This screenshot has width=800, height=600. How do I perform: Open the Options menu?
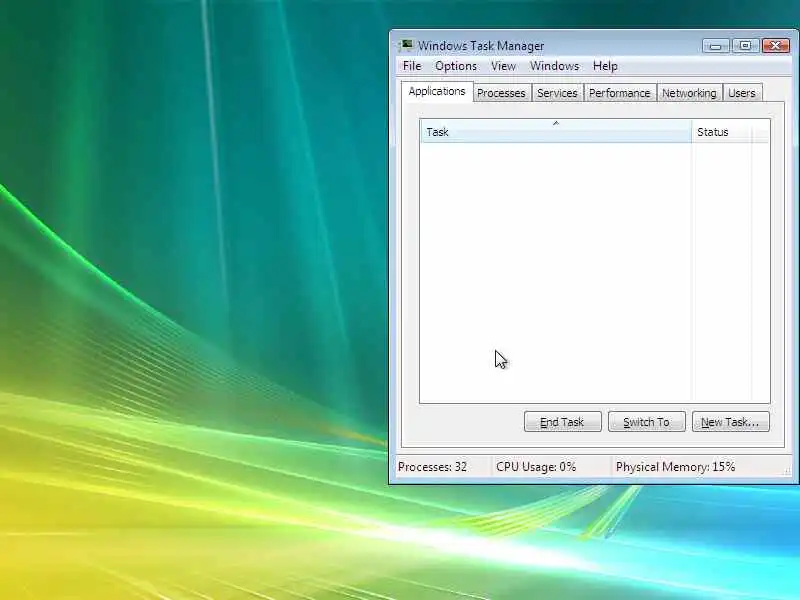[456, 66]
